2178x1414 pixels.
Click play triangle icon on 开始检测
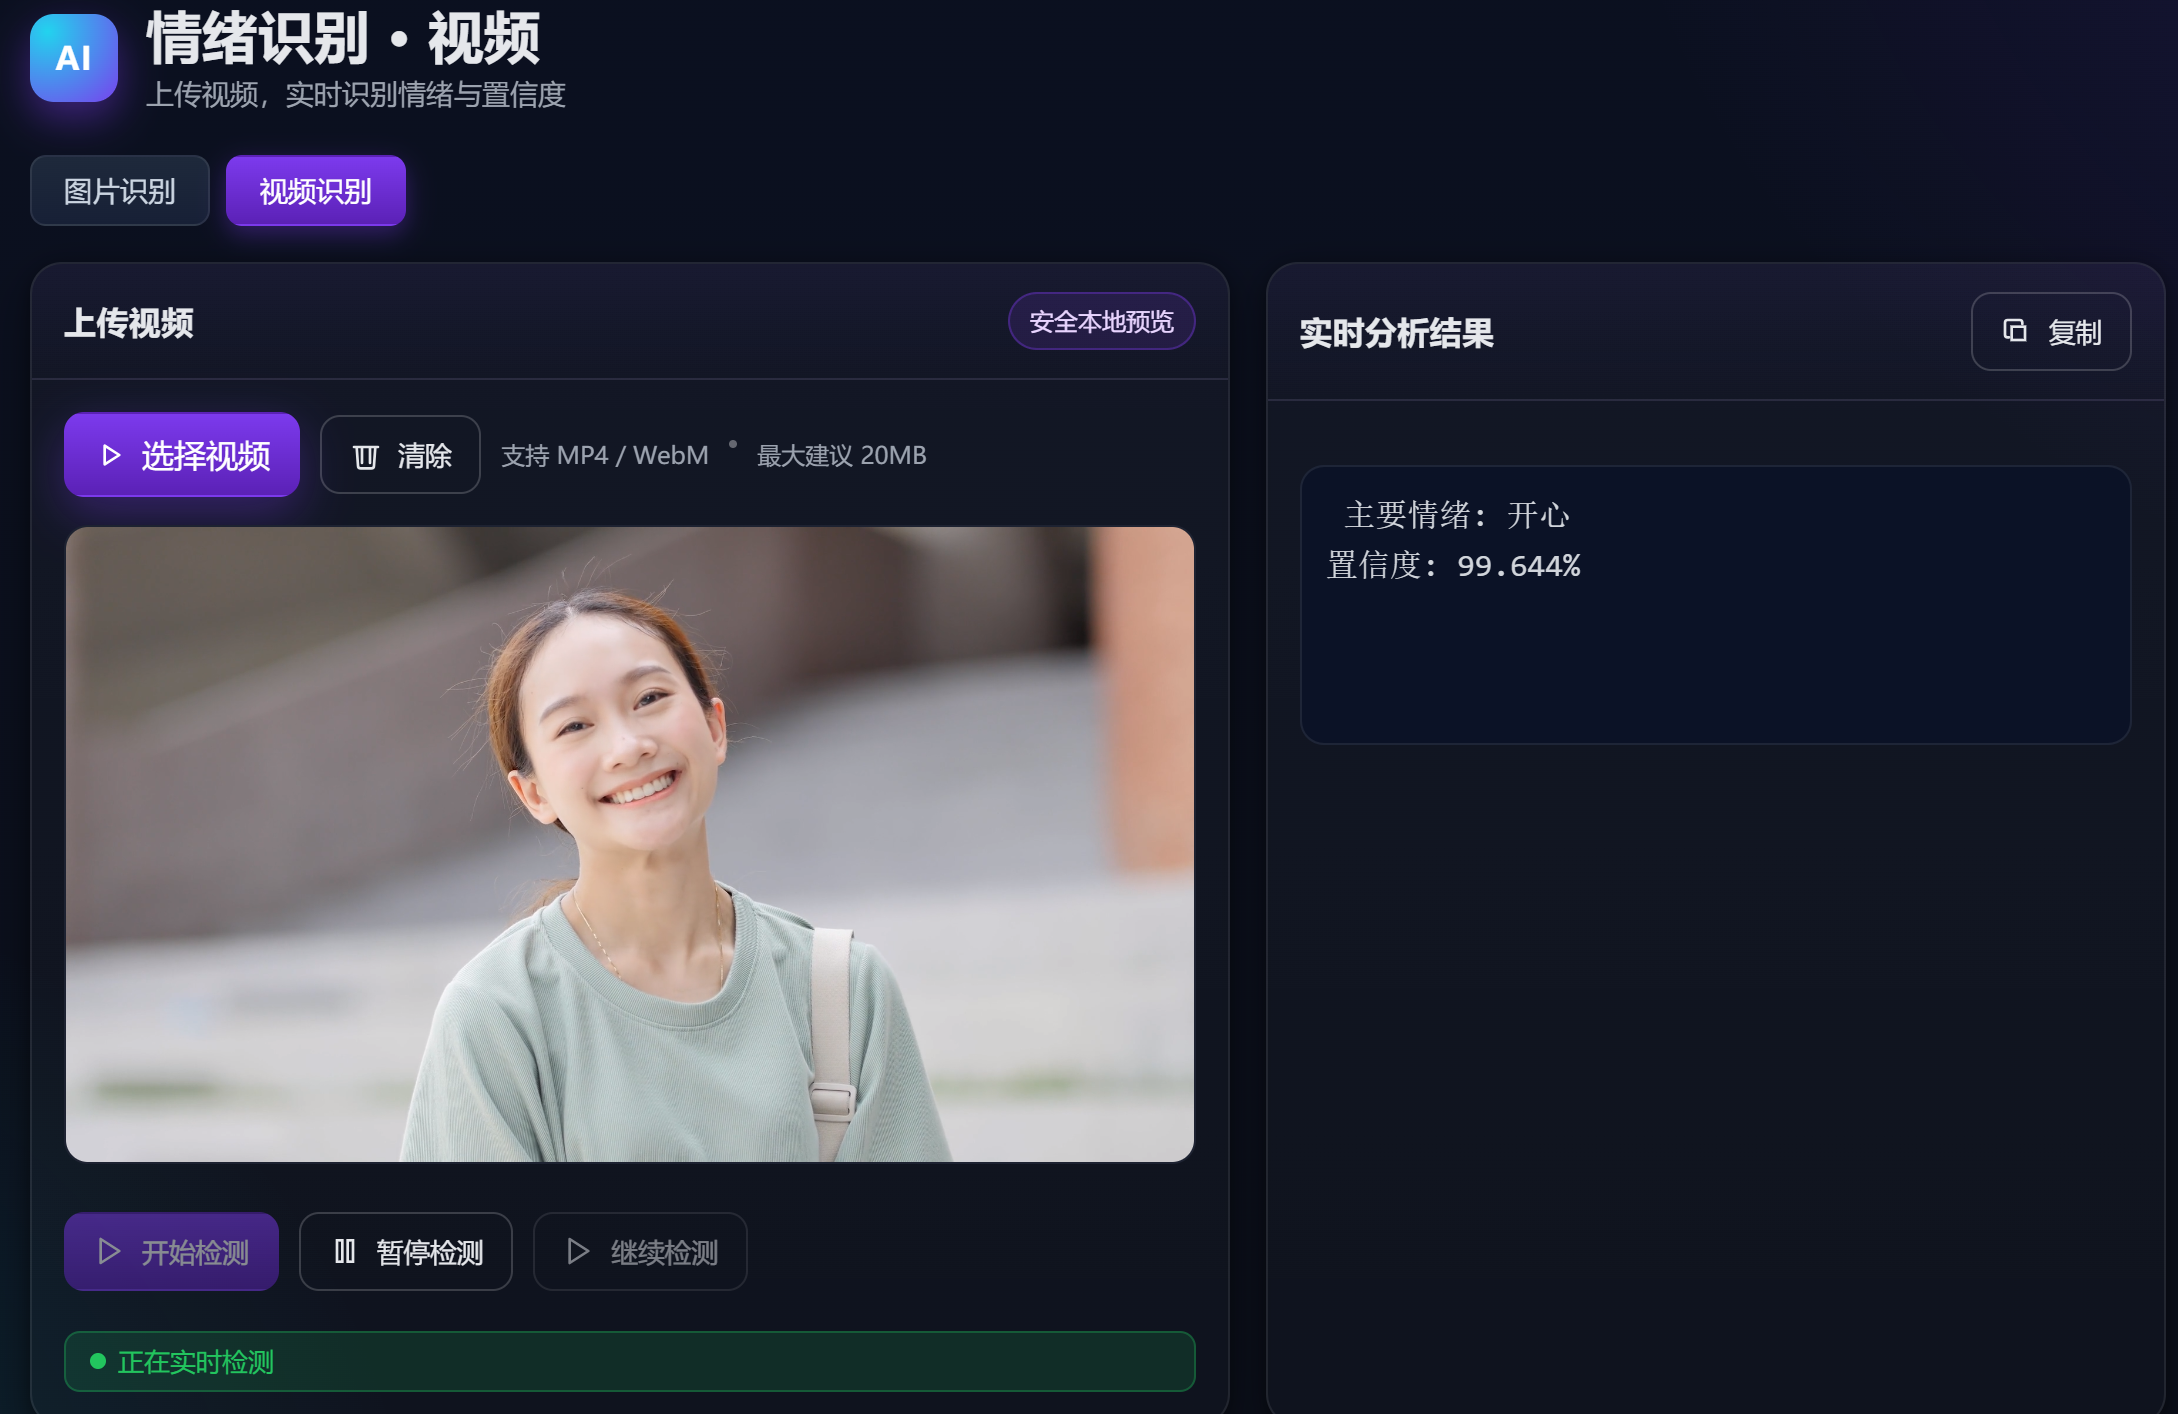tap(109, 1252)
